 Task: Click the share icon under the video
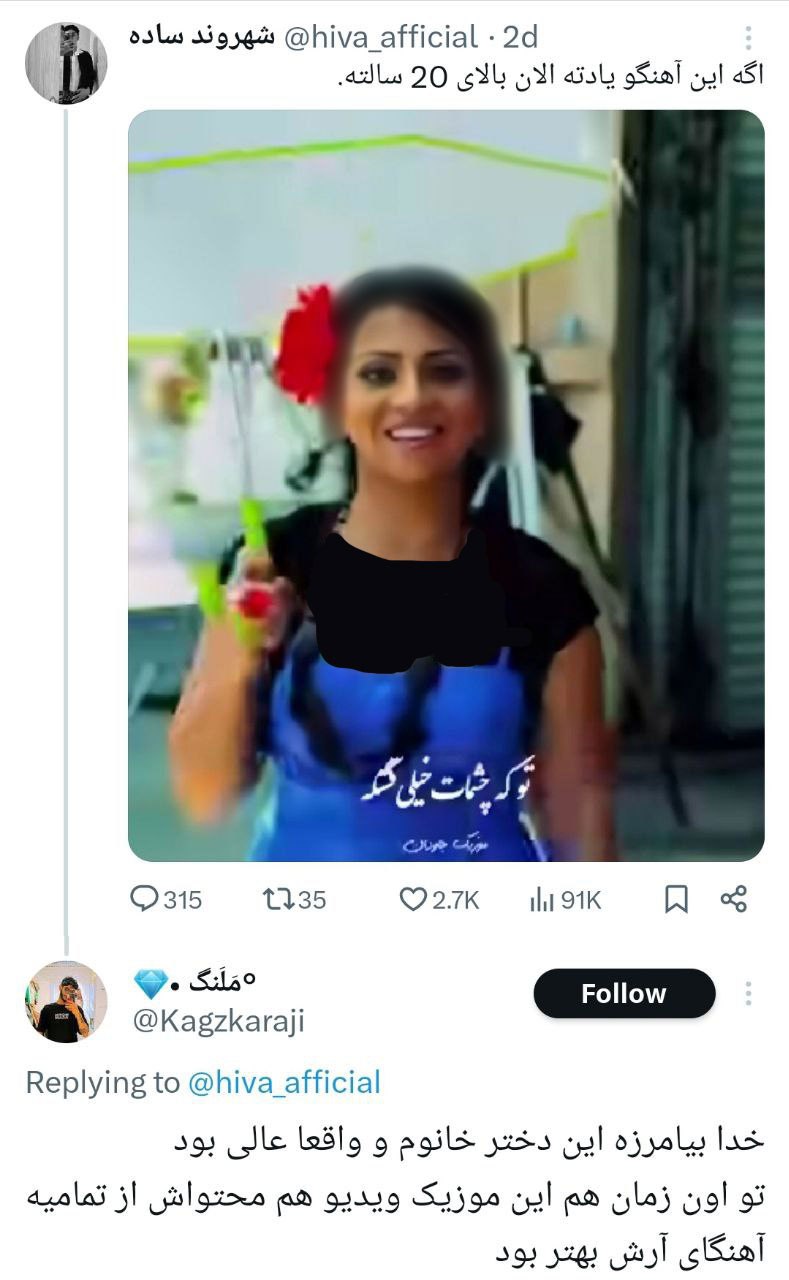(x=734, y=899)
